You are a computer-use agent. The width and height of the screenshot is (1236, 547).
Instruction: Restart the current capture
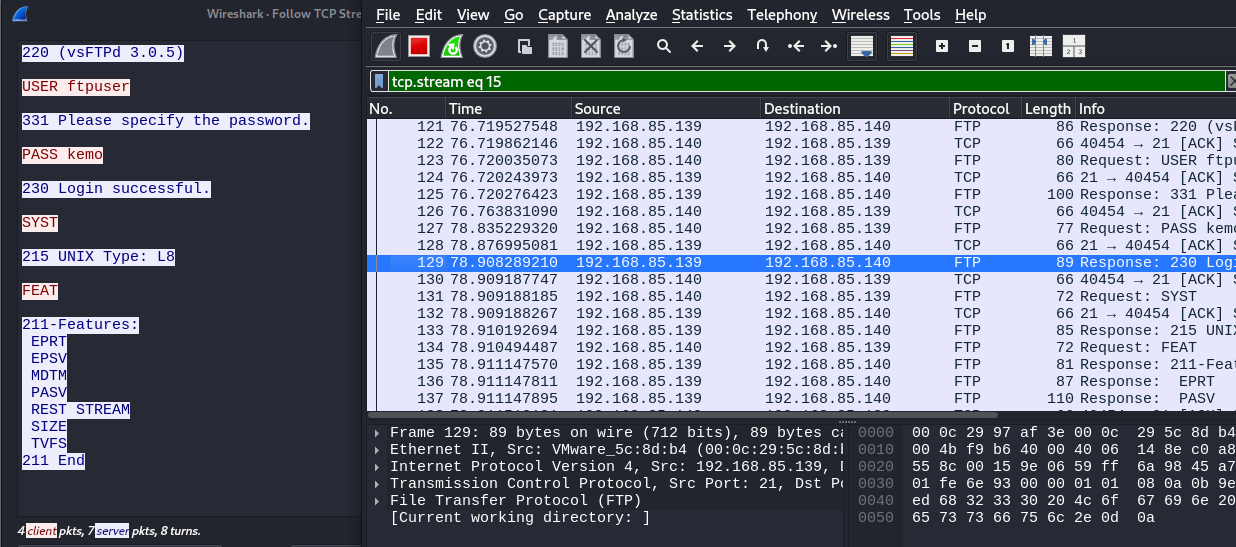452,46
